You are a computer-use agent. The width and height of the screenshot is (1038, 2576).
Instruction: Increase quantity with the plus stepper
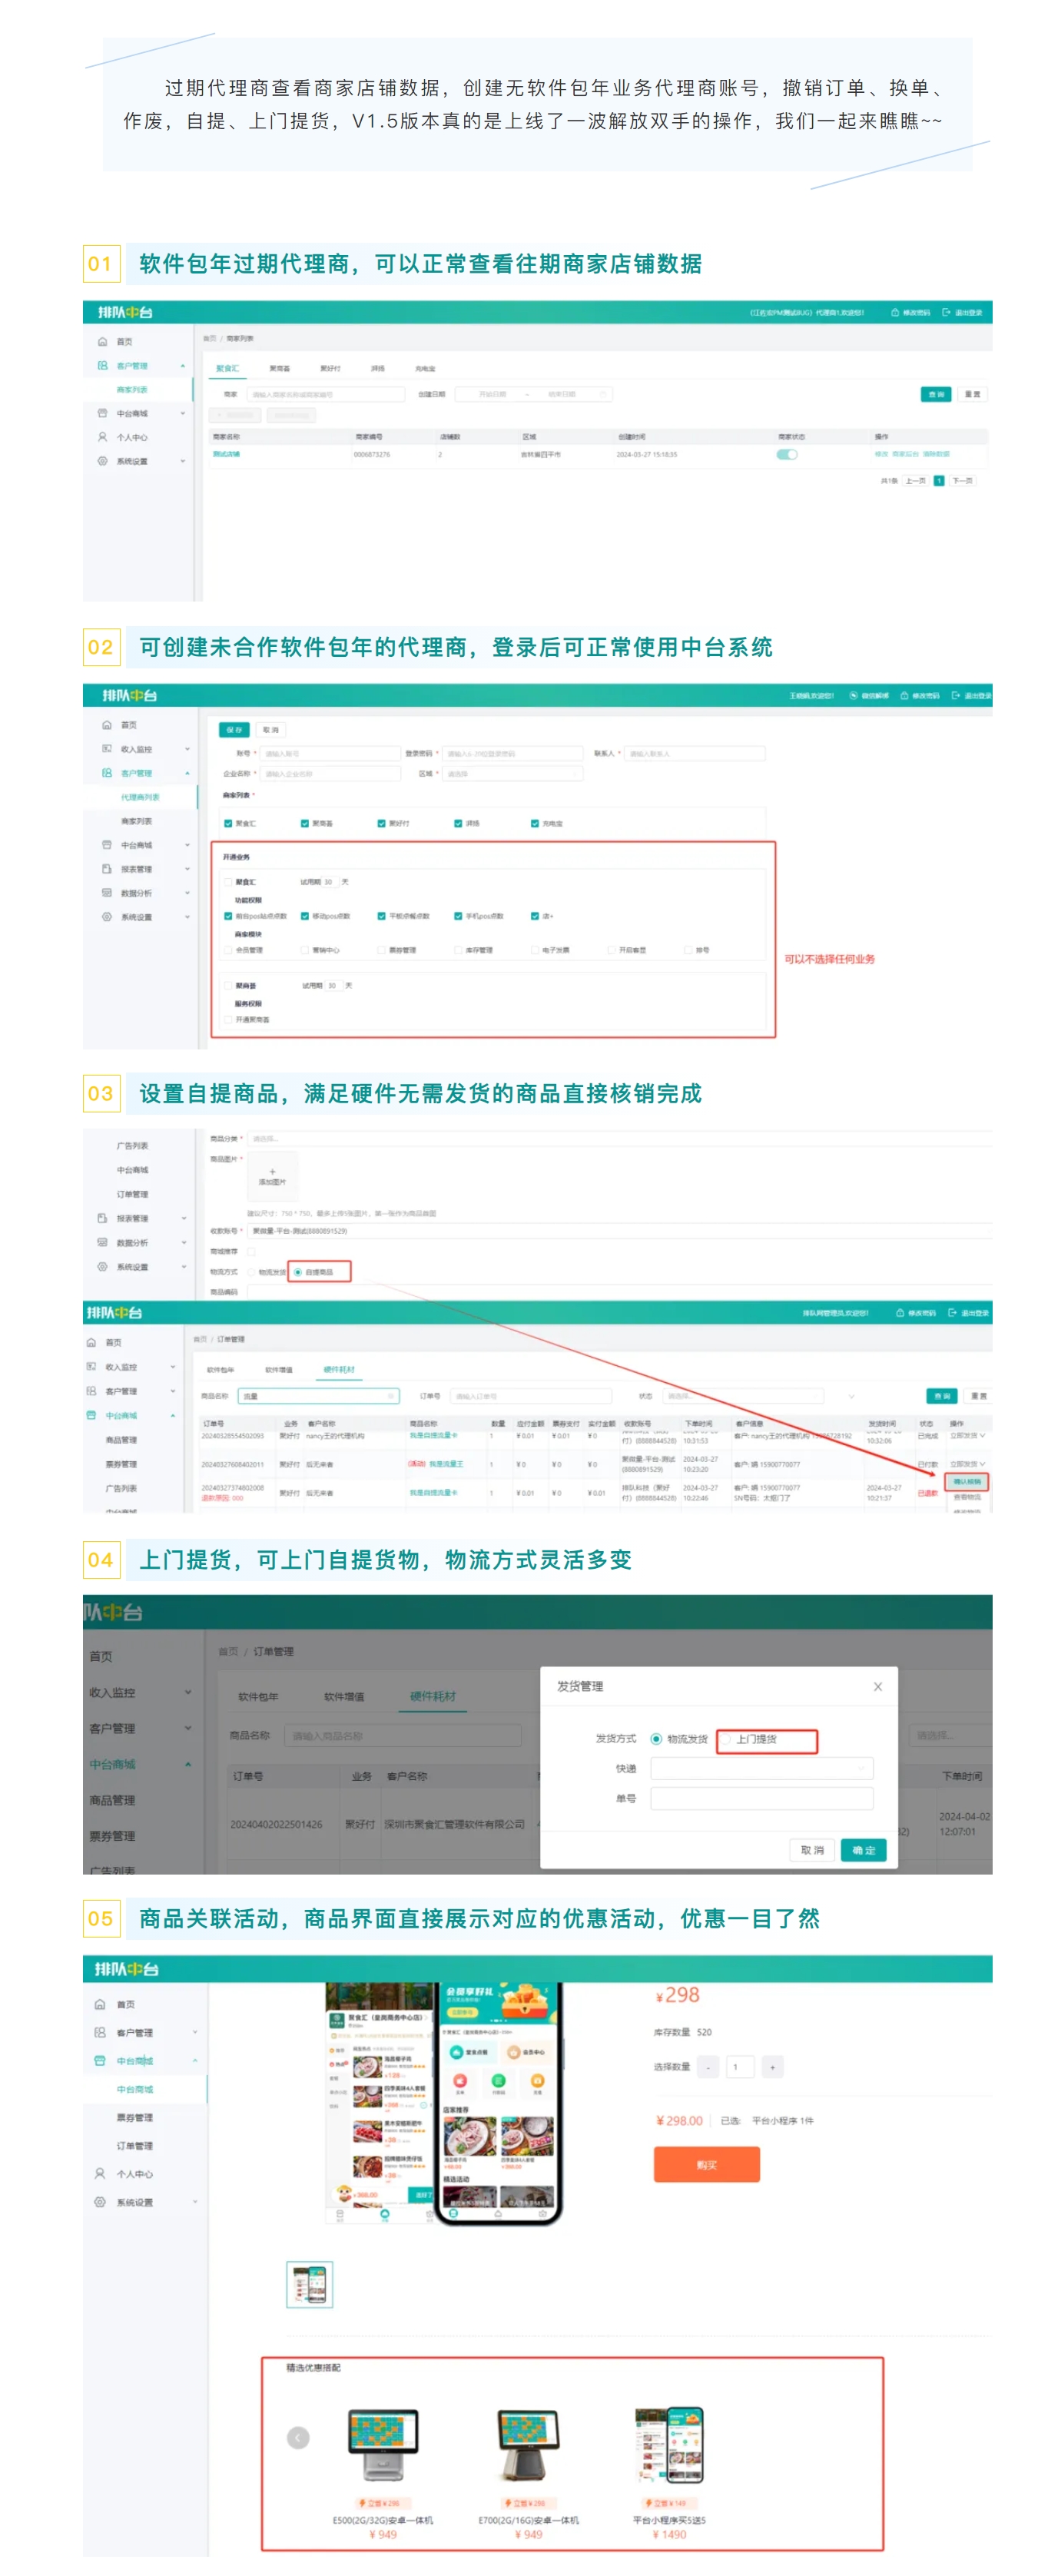point(772,2066)
